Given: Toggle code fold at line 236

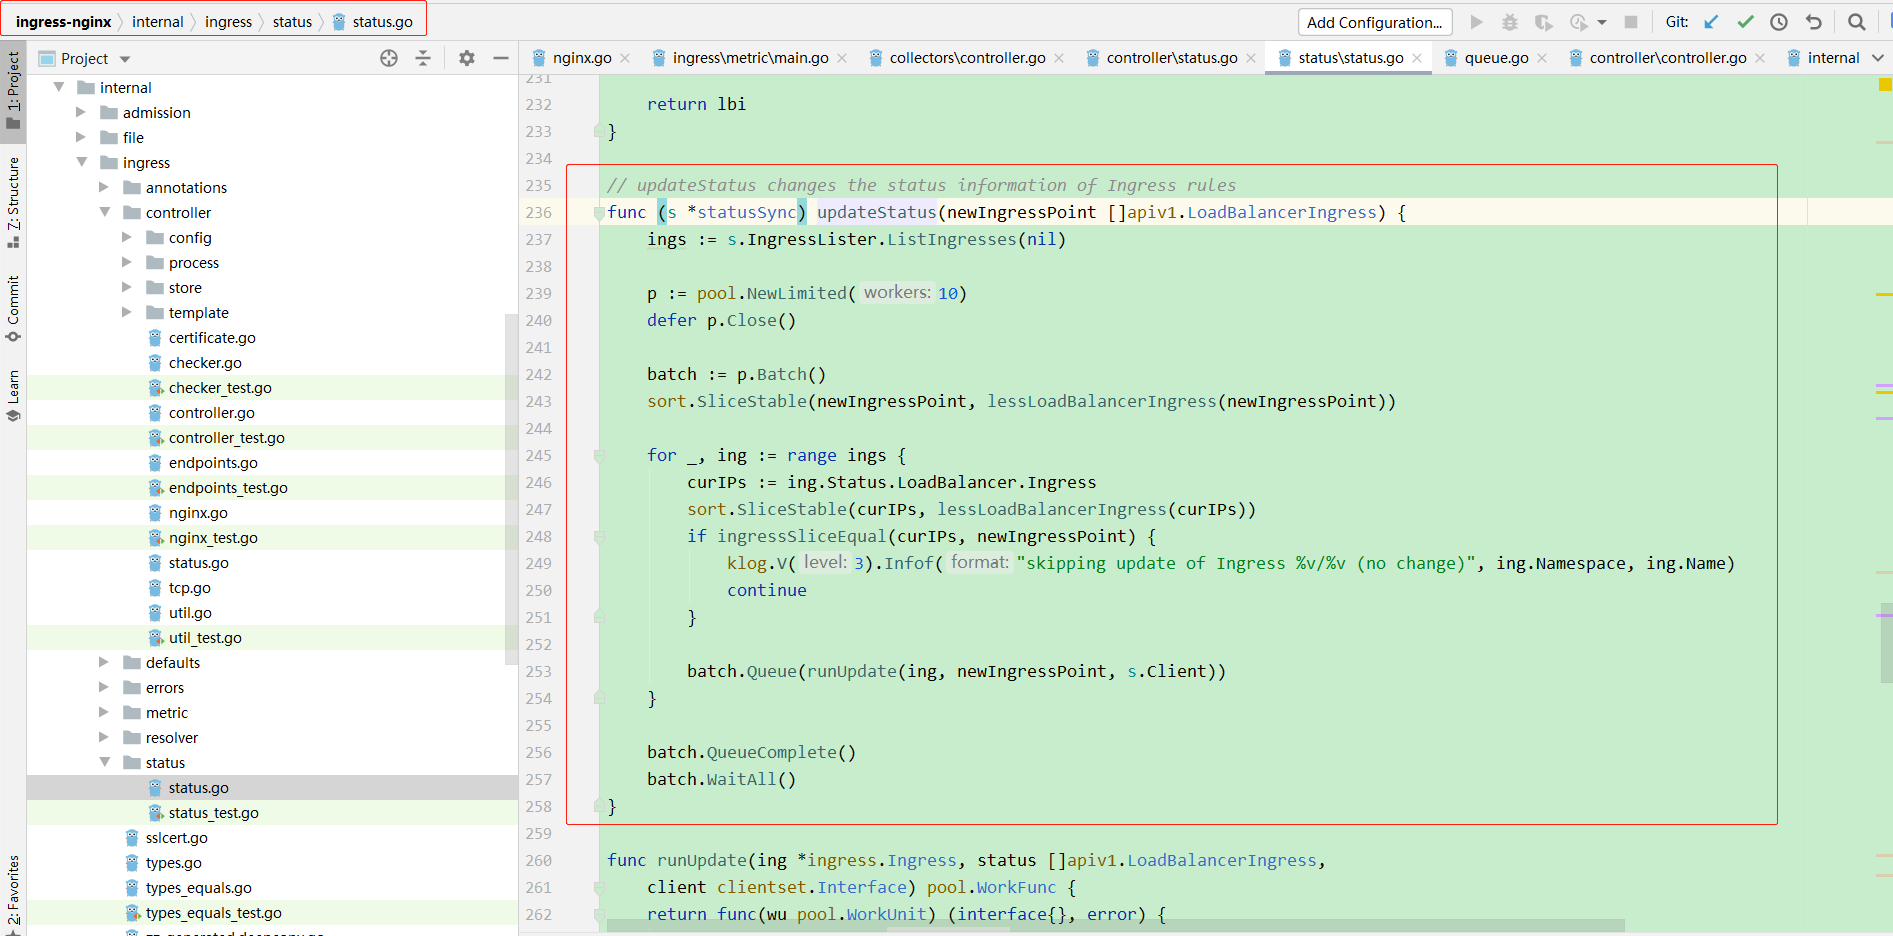Looking at the screenshot, I should 599,212.
